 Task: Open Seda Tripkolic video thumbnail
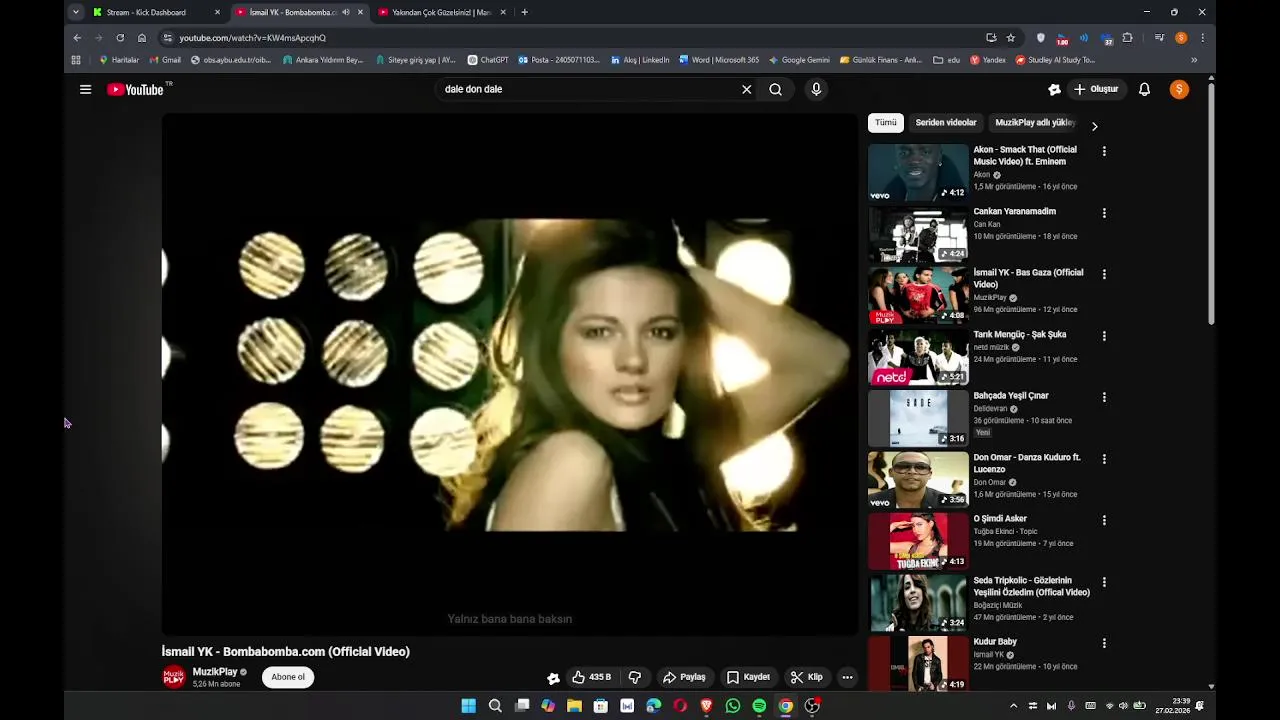point(918,603)
